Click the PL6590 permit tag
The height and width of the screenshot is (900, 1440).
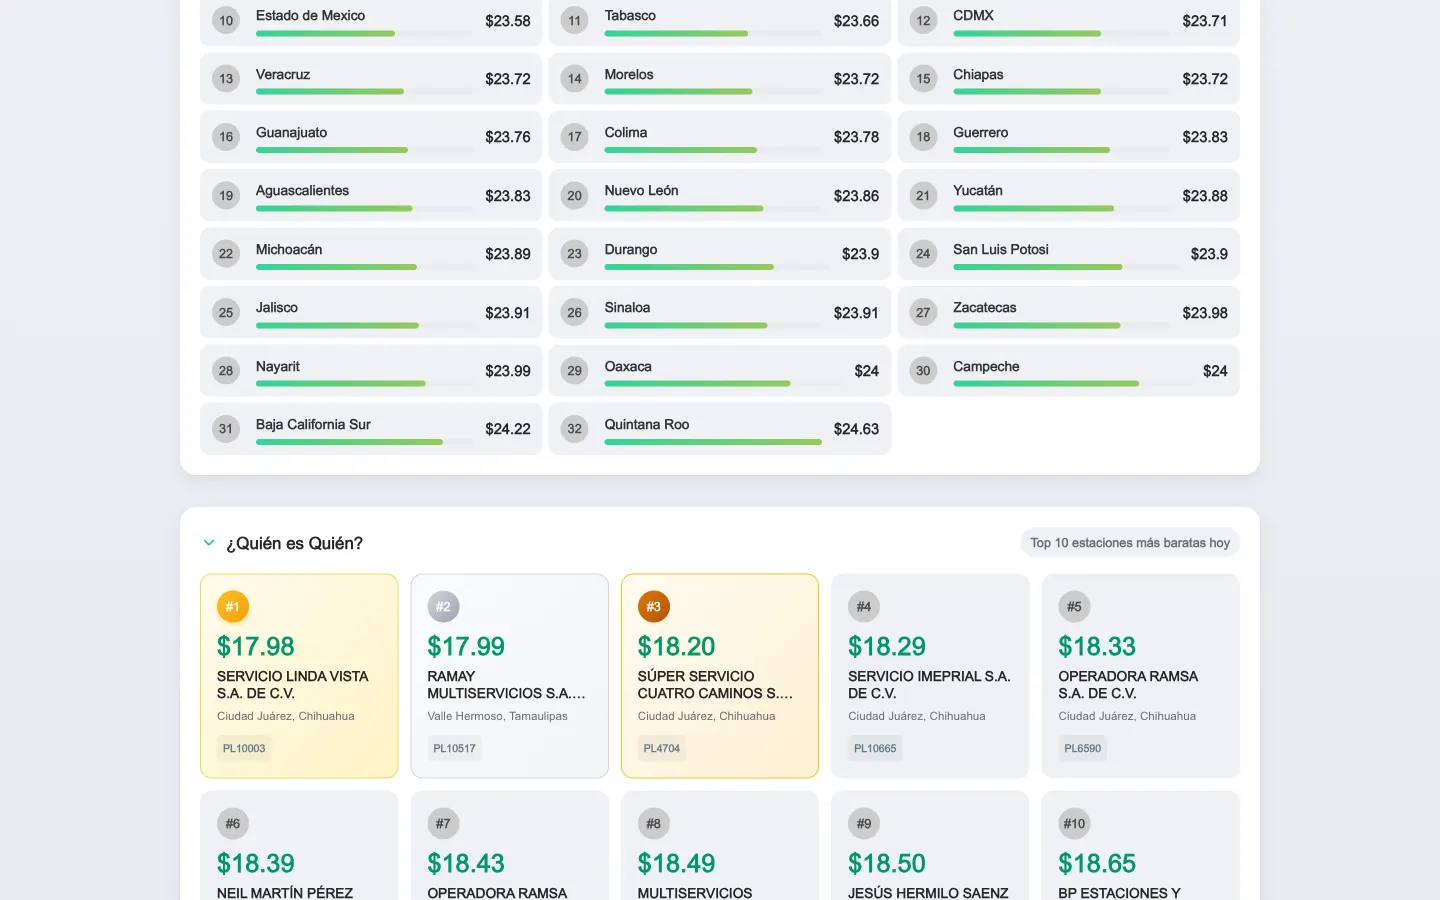coord(1083,748)
